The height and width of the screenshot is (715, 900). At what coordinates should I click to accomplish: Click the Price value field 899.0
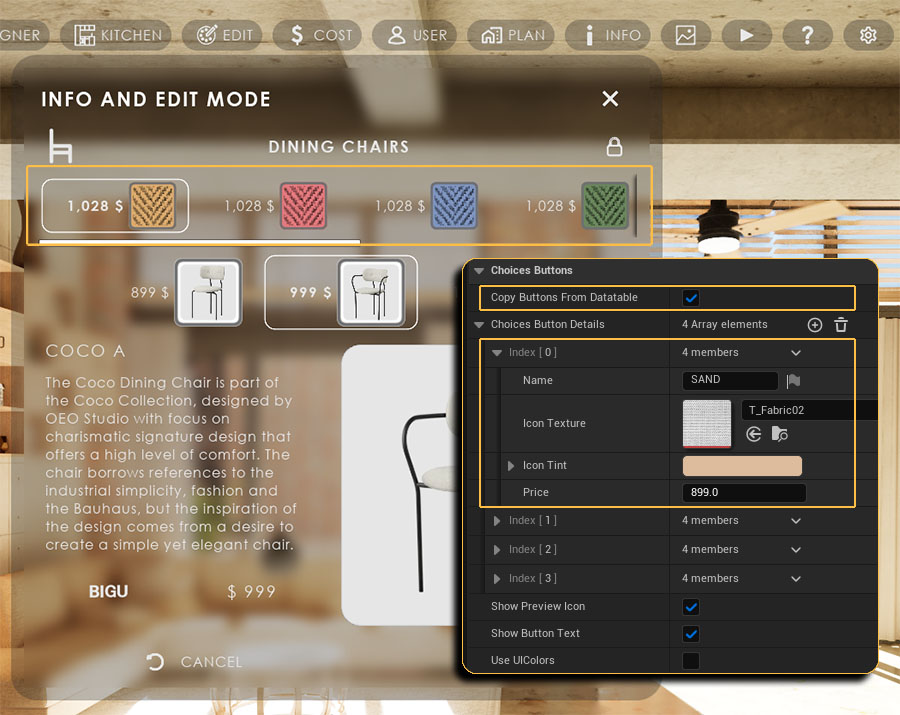744,493
